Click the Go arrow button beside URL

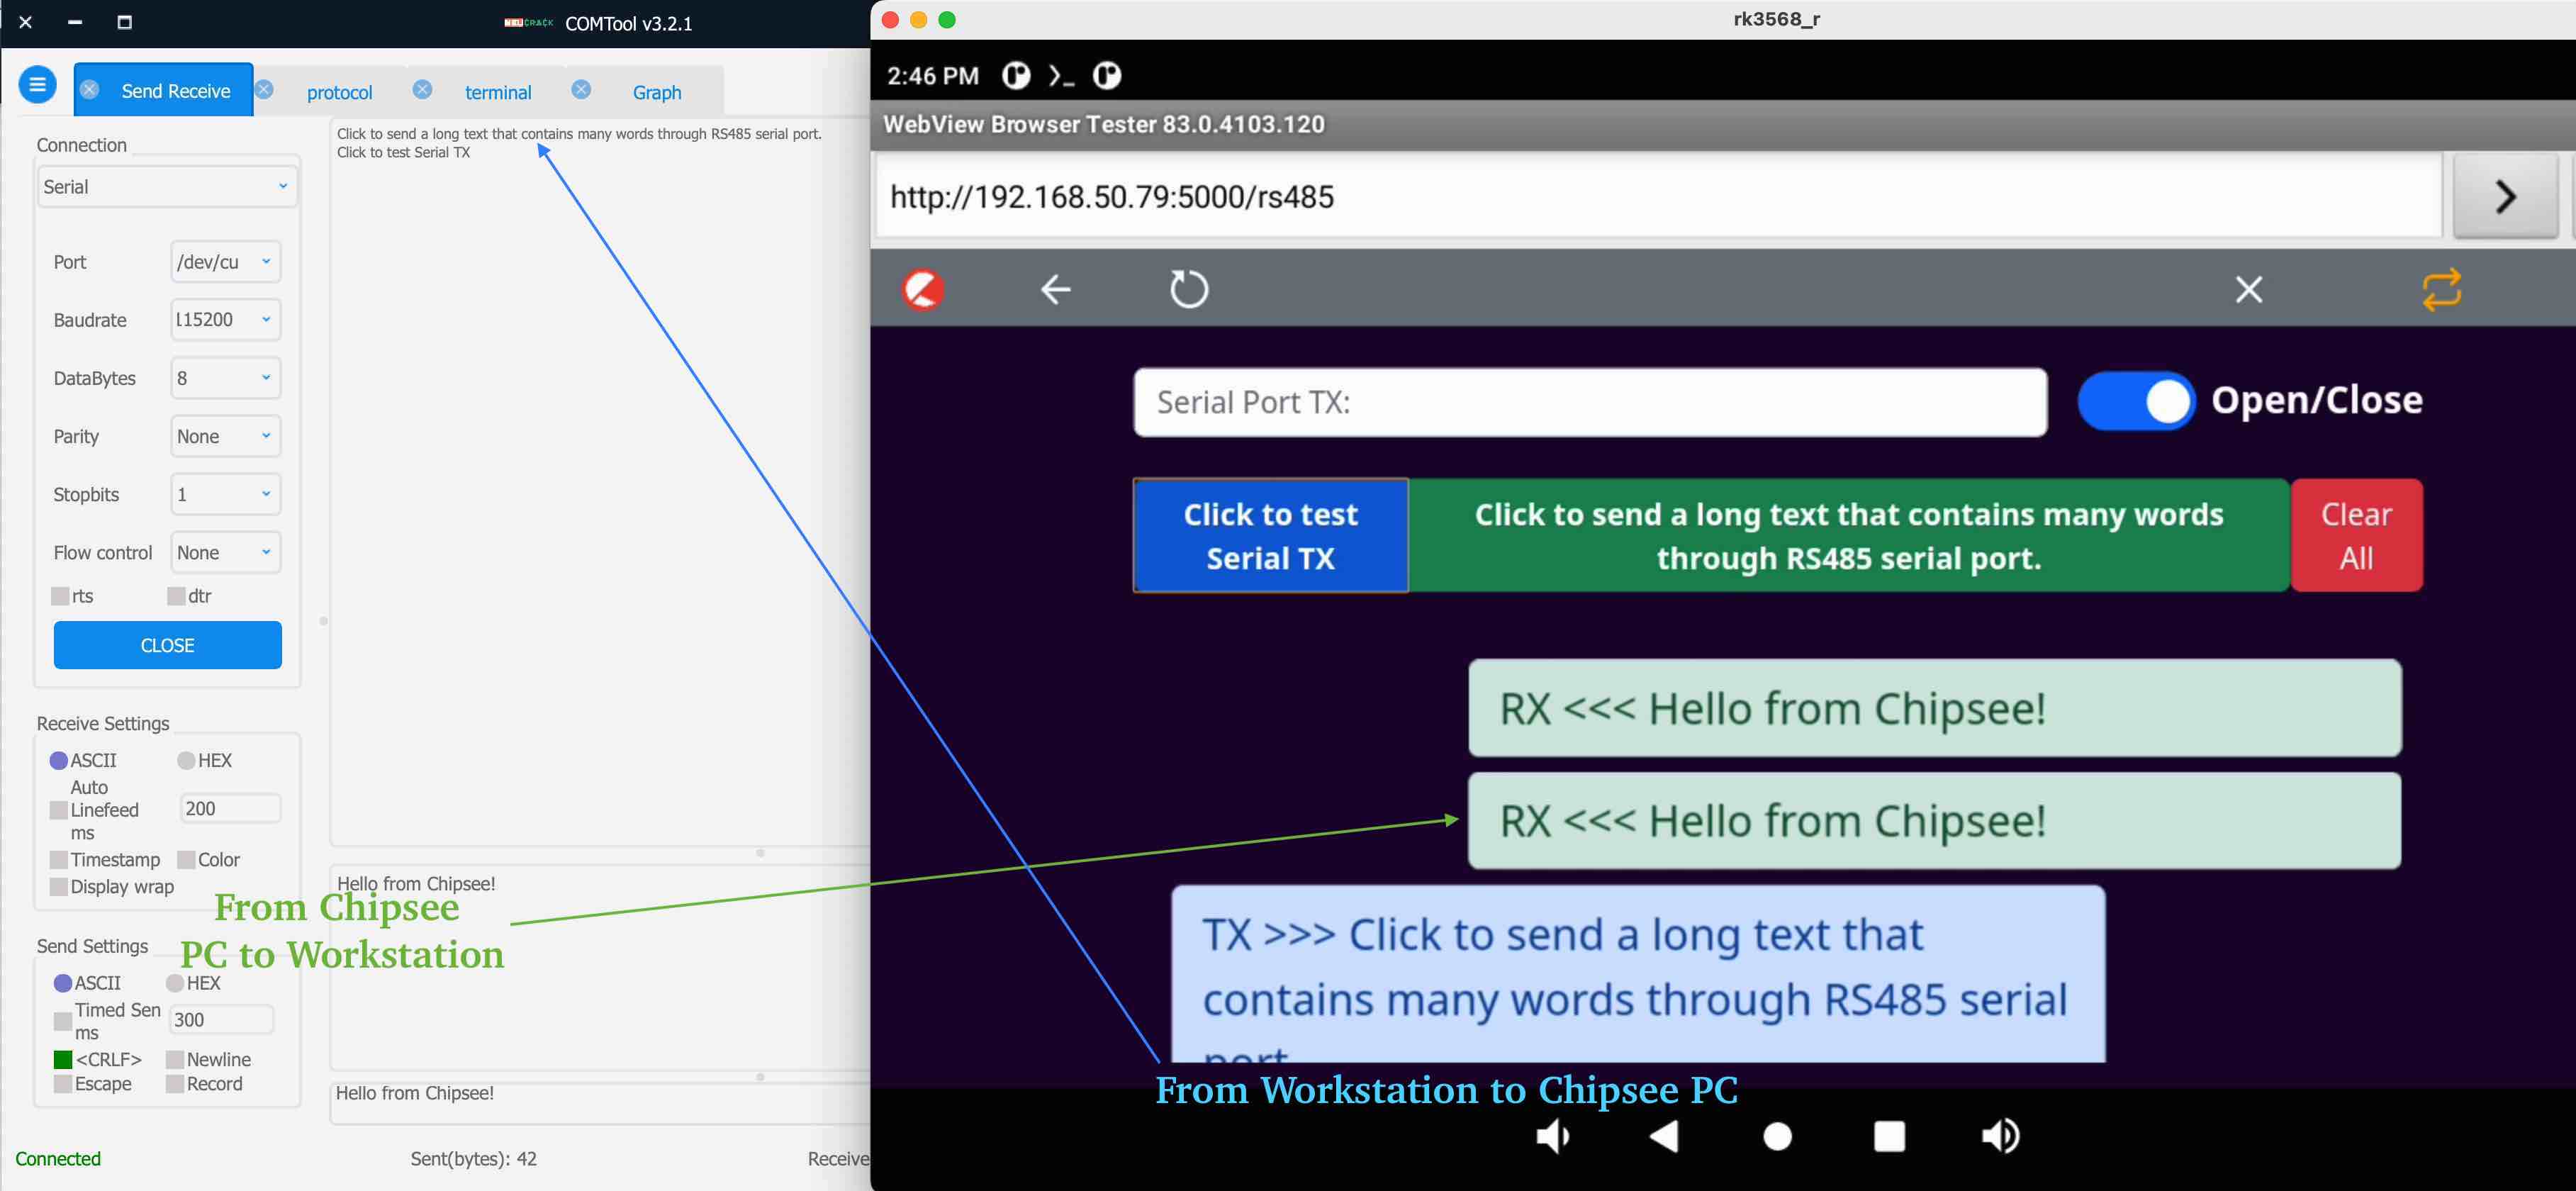point(2505,196)
